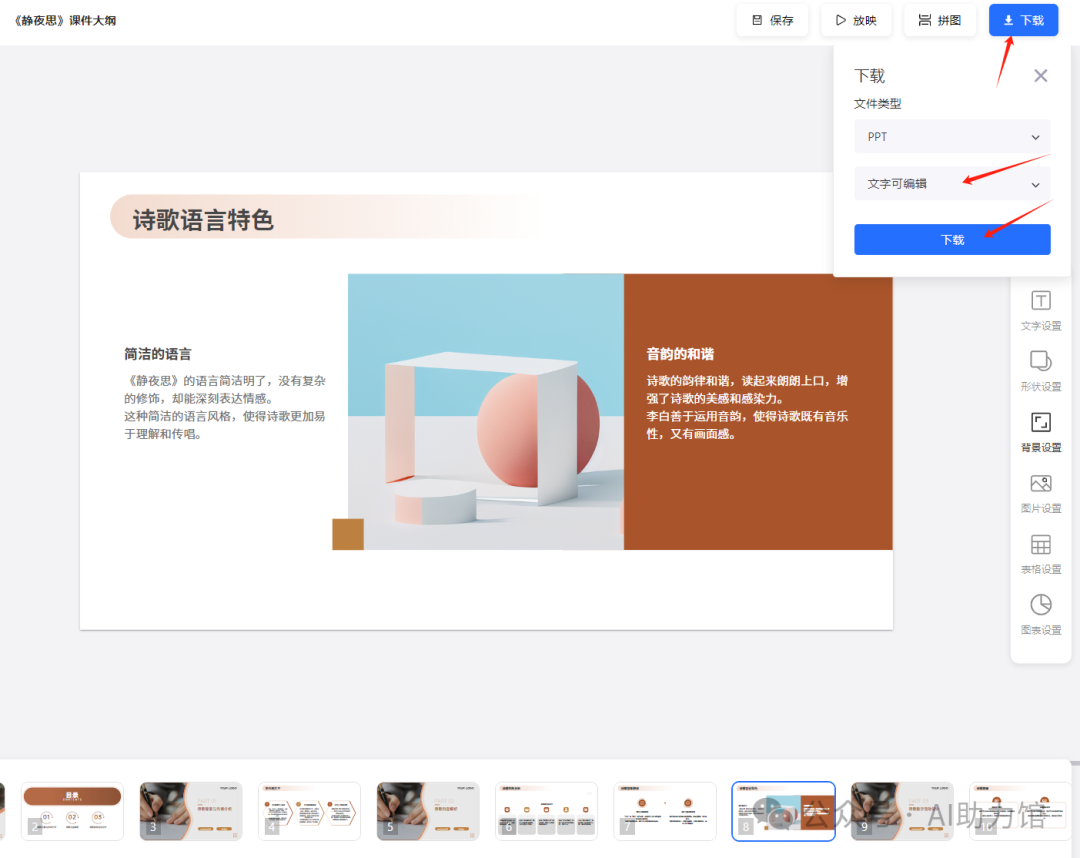Open 表格设置 table settings
The width and height of the screenshot is (1080, 858).
1041,554
